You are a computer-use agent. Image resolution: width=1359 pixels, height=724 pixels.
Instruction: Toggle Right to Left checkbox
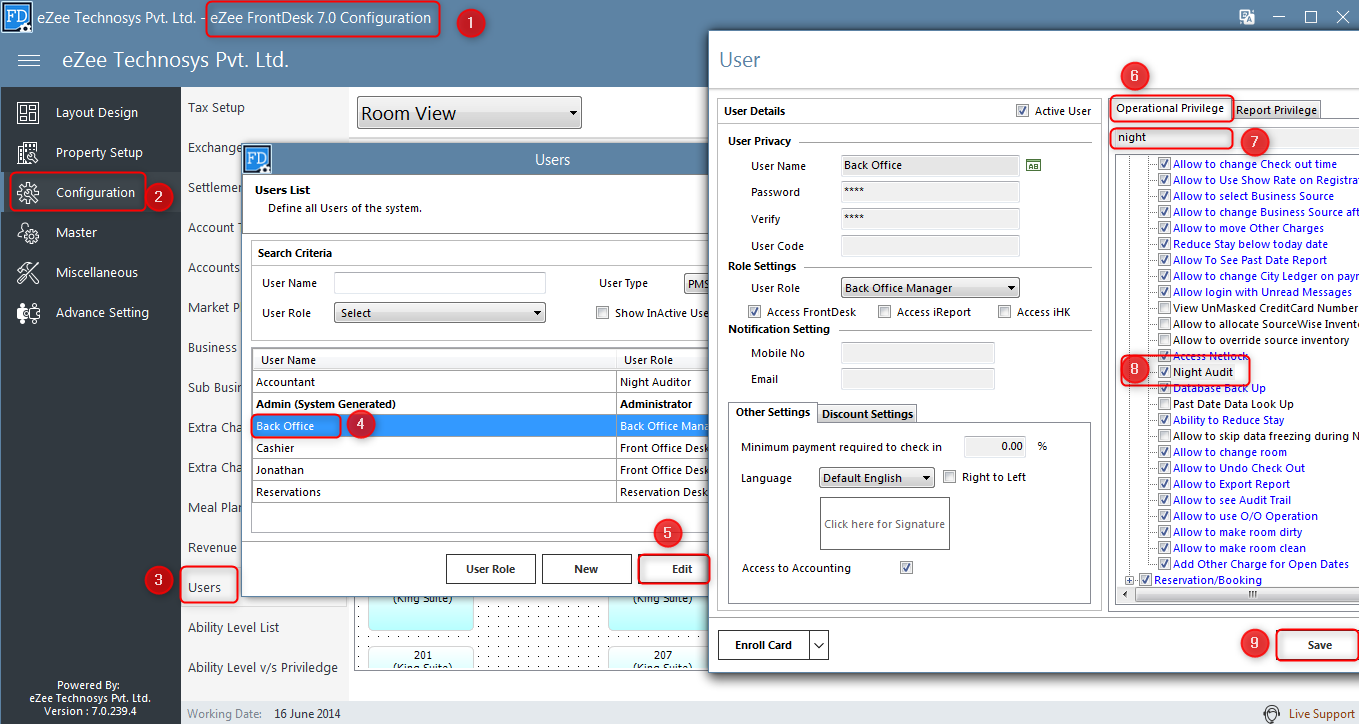[x=950, y=477]
